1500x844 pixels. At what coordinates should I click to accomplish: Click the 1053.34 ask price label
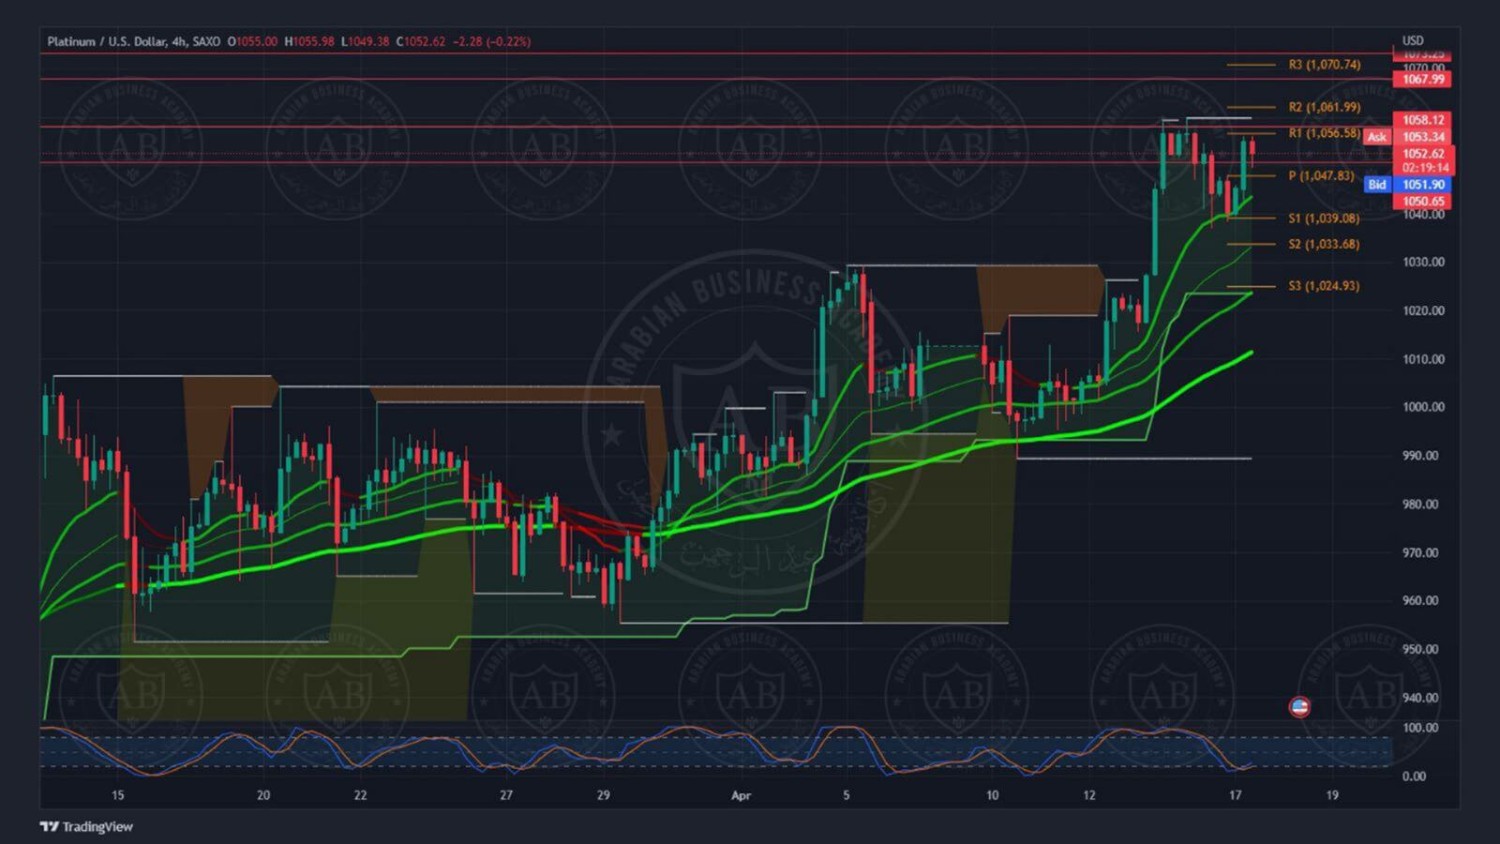click(x=1423, y=137)
